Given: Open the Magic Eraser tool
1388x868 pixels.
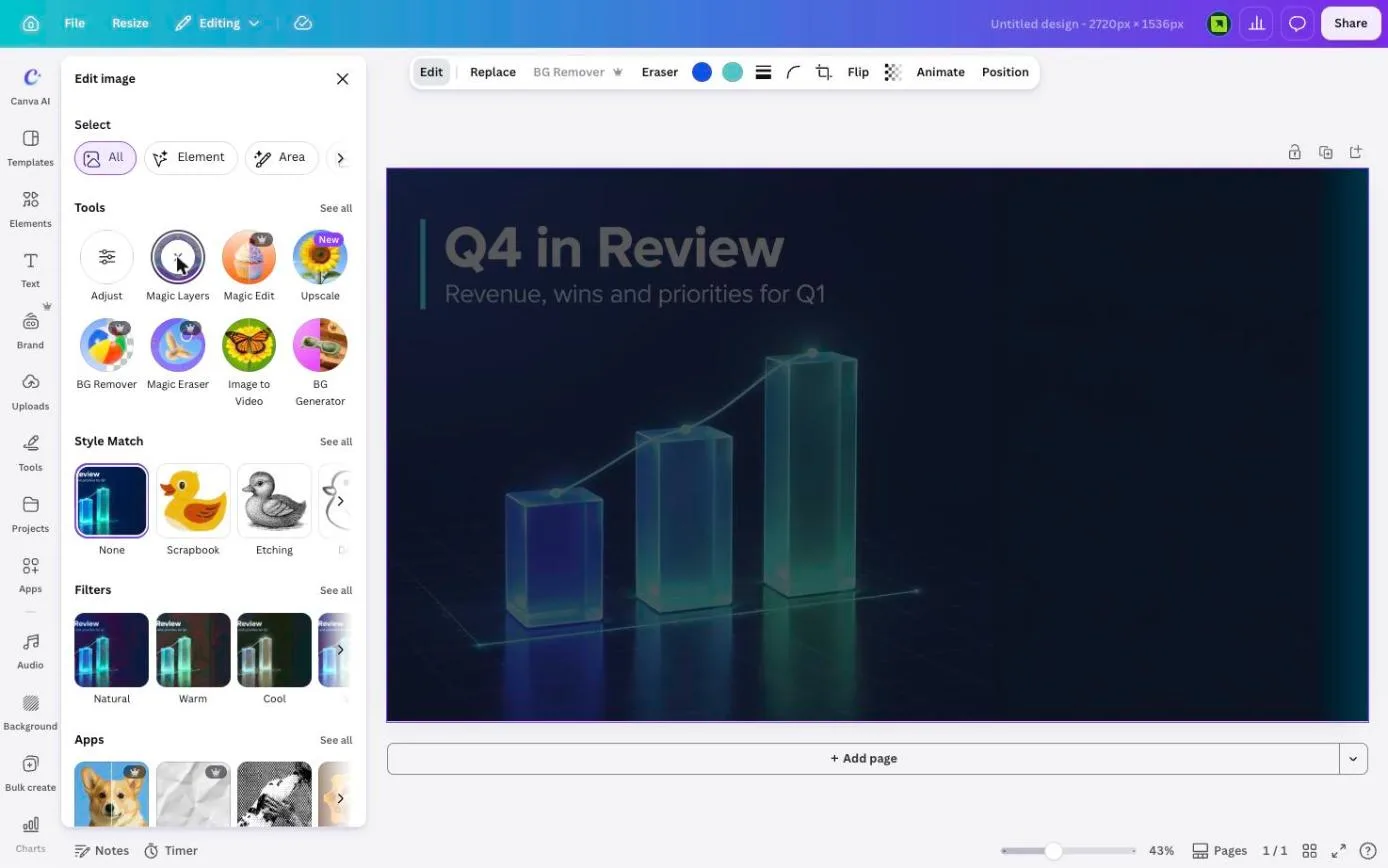Looking at the screenshot, I should [178, 346].
